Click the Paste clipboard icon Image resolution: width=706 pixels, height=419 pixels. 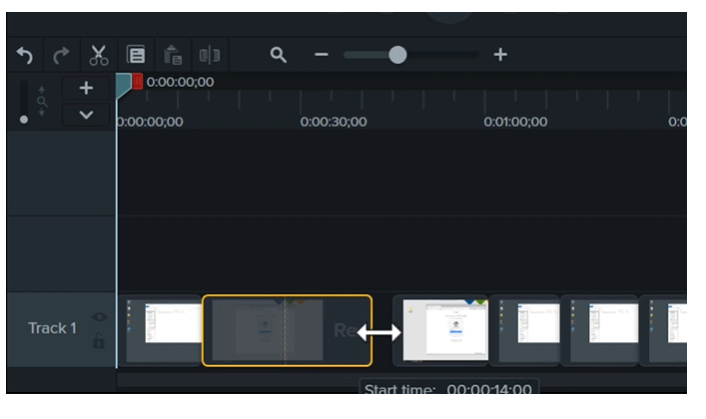pyautogui.click(x=172, y=55)
